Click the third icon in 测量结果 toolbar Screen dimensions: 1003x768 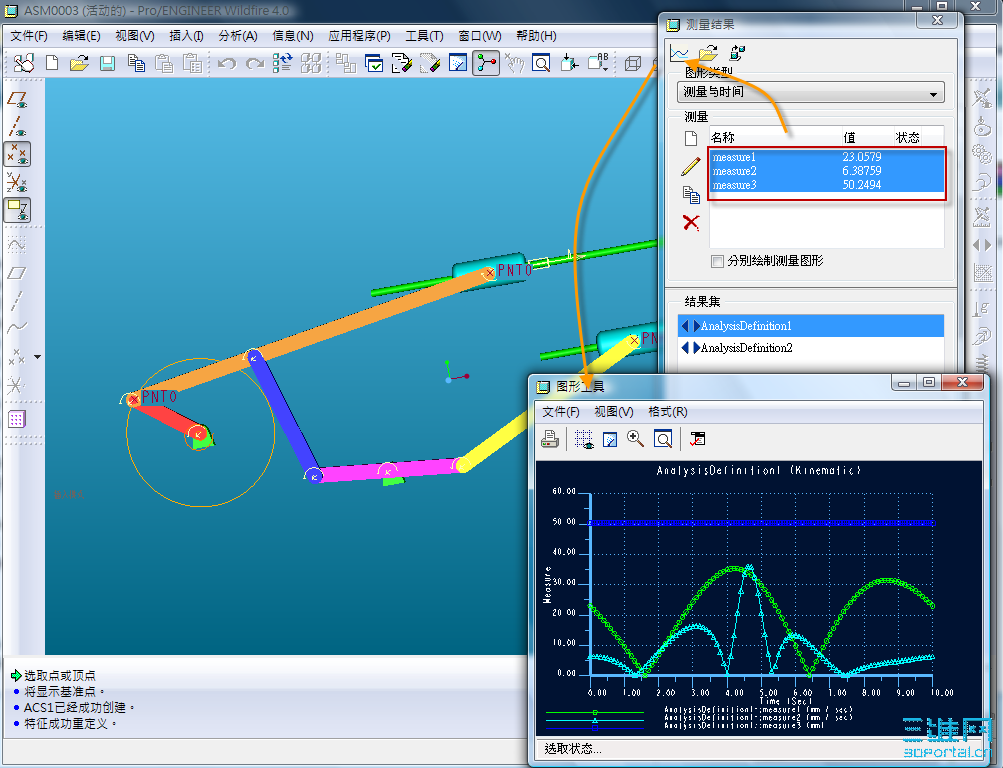(x=737, y=53)
